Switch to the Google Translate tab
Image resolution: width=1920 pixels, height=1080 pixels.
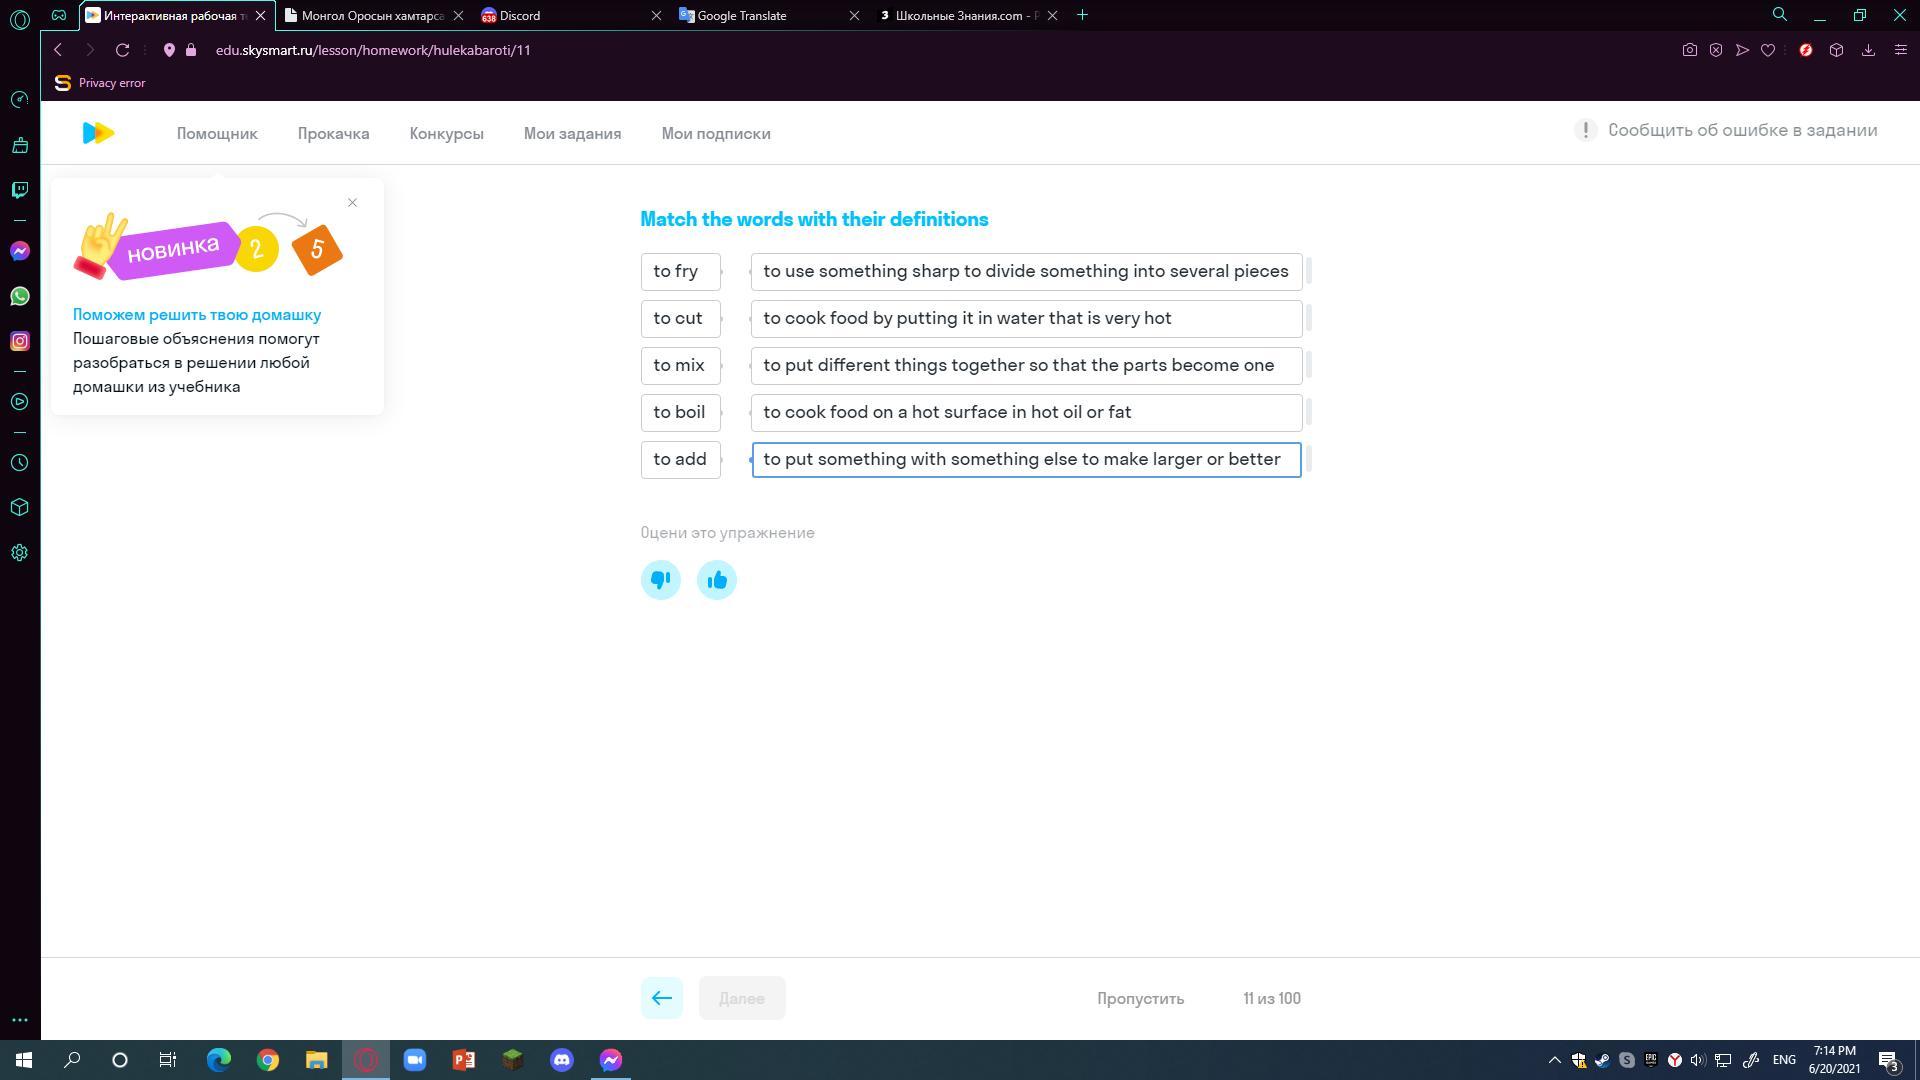tap(742, 15)
